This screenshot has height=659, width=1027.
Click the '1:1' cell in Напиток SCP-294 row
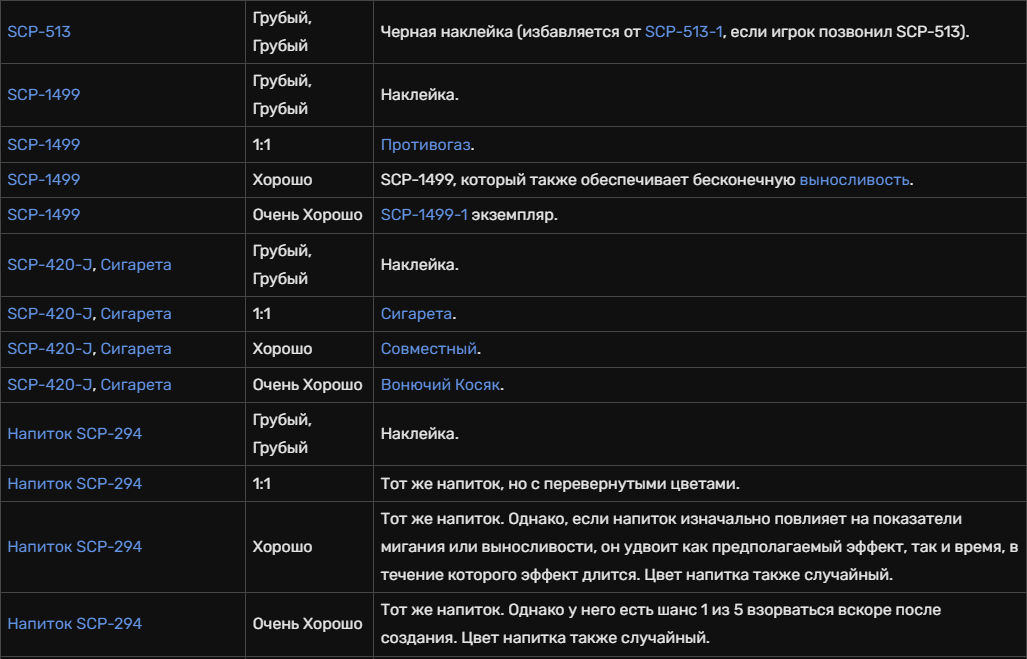coord(309,483)
